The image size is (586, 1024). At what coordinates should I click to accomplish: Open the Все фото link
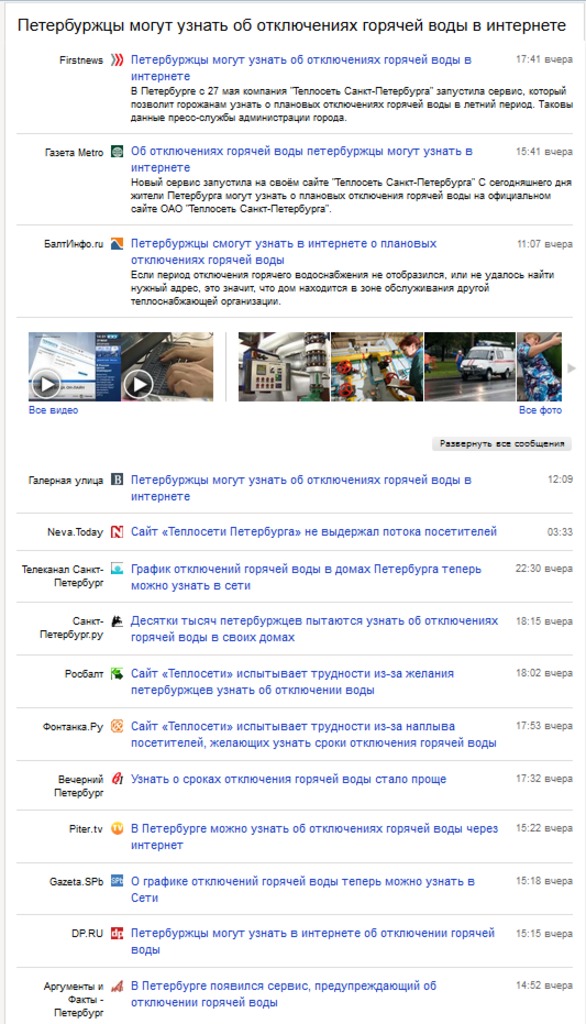pos(540,410)
